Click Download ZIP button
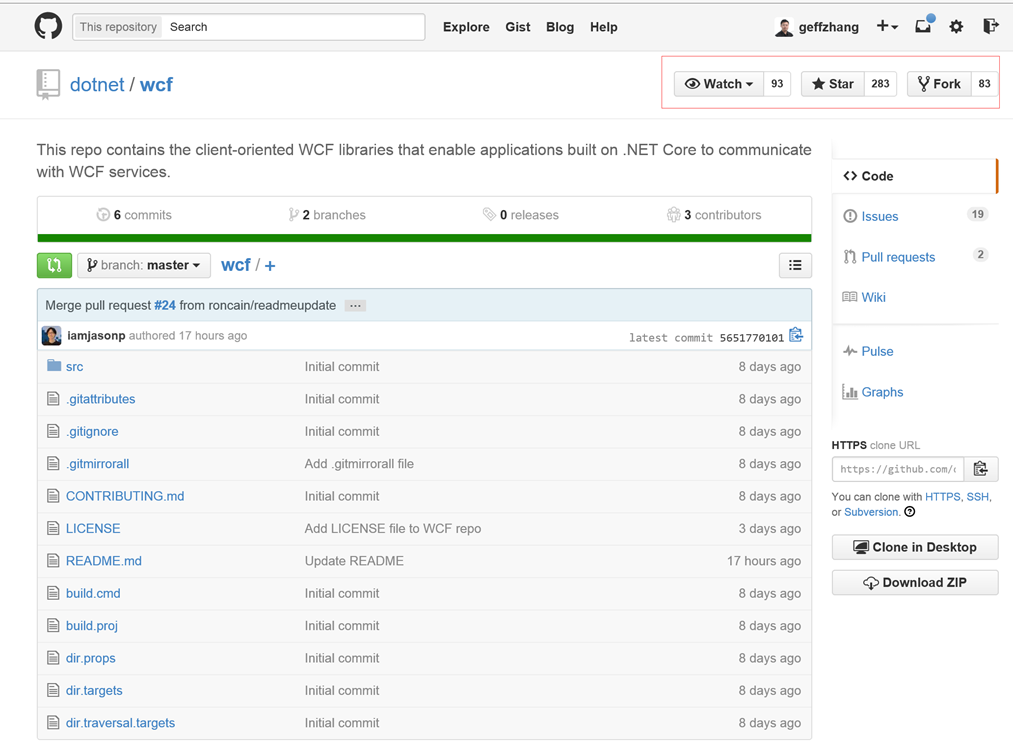 (x=915, y=582)
